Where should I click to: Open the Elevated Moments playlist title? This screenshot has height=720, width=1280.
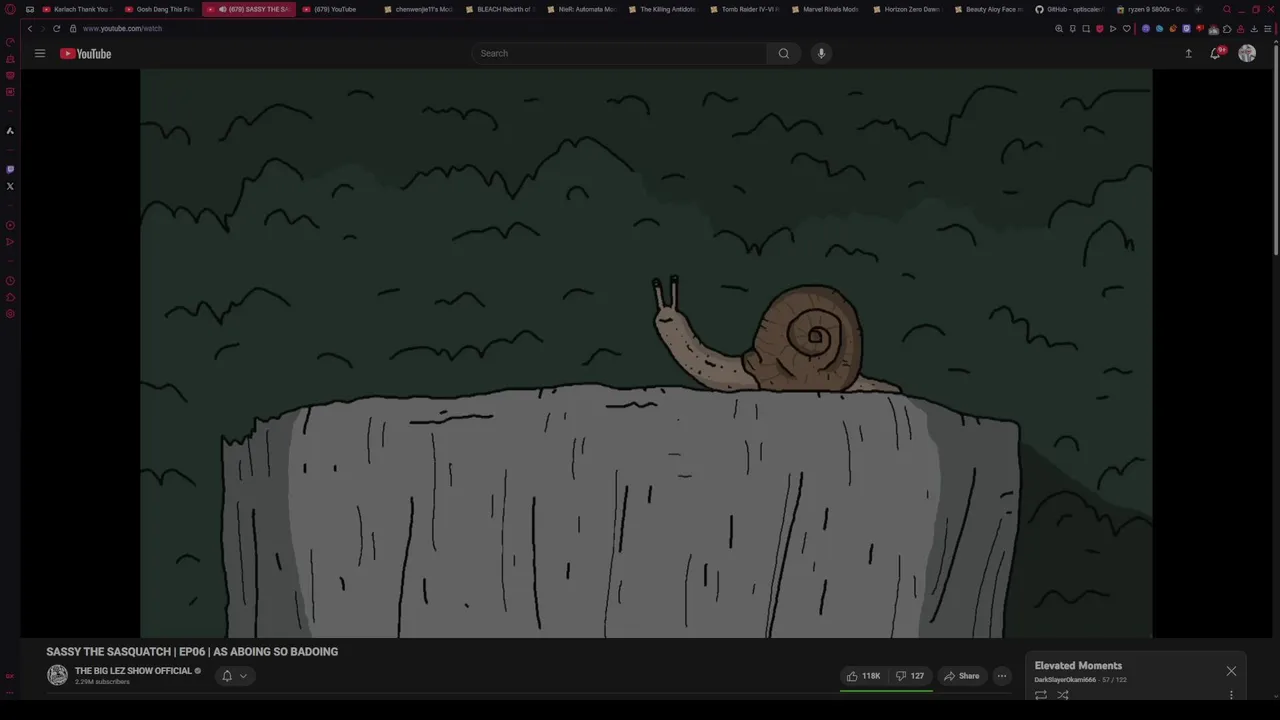1078,666
